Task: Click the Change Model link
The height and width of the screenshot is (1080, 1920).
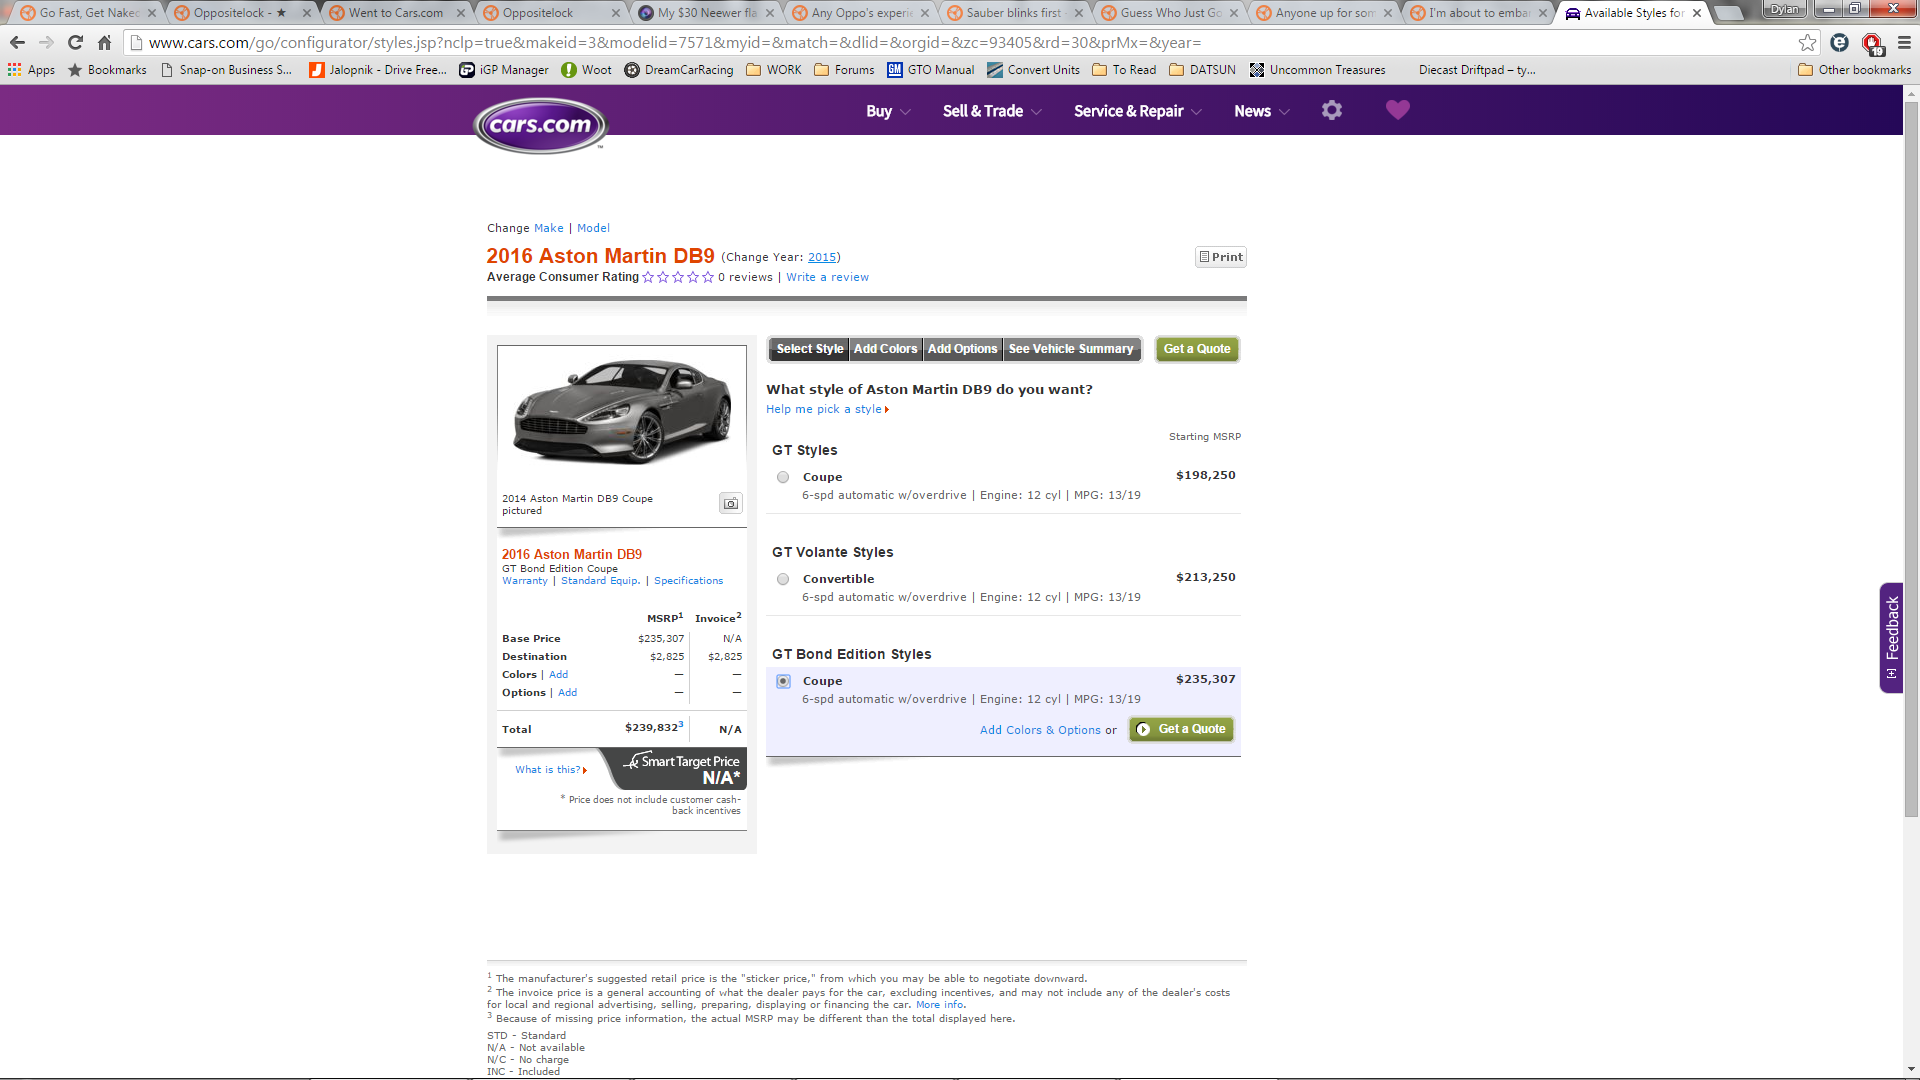Action: (x=593, y=228)
